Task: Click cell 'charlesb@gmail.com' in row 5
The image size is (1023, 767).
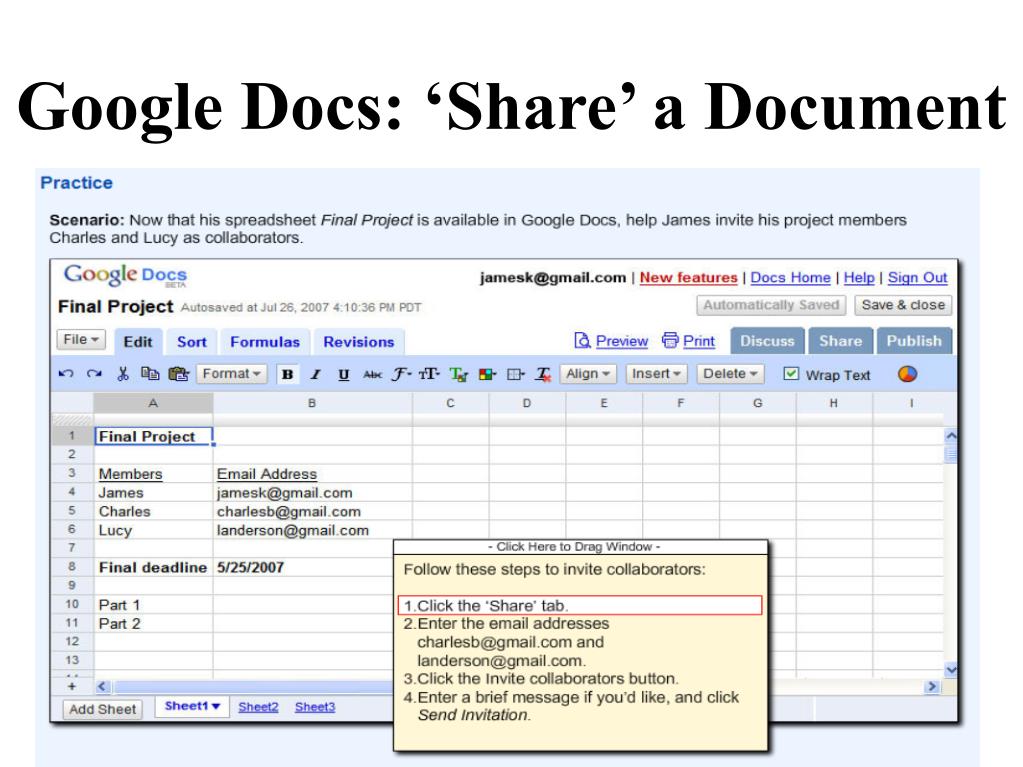Action: coord(313,512)
